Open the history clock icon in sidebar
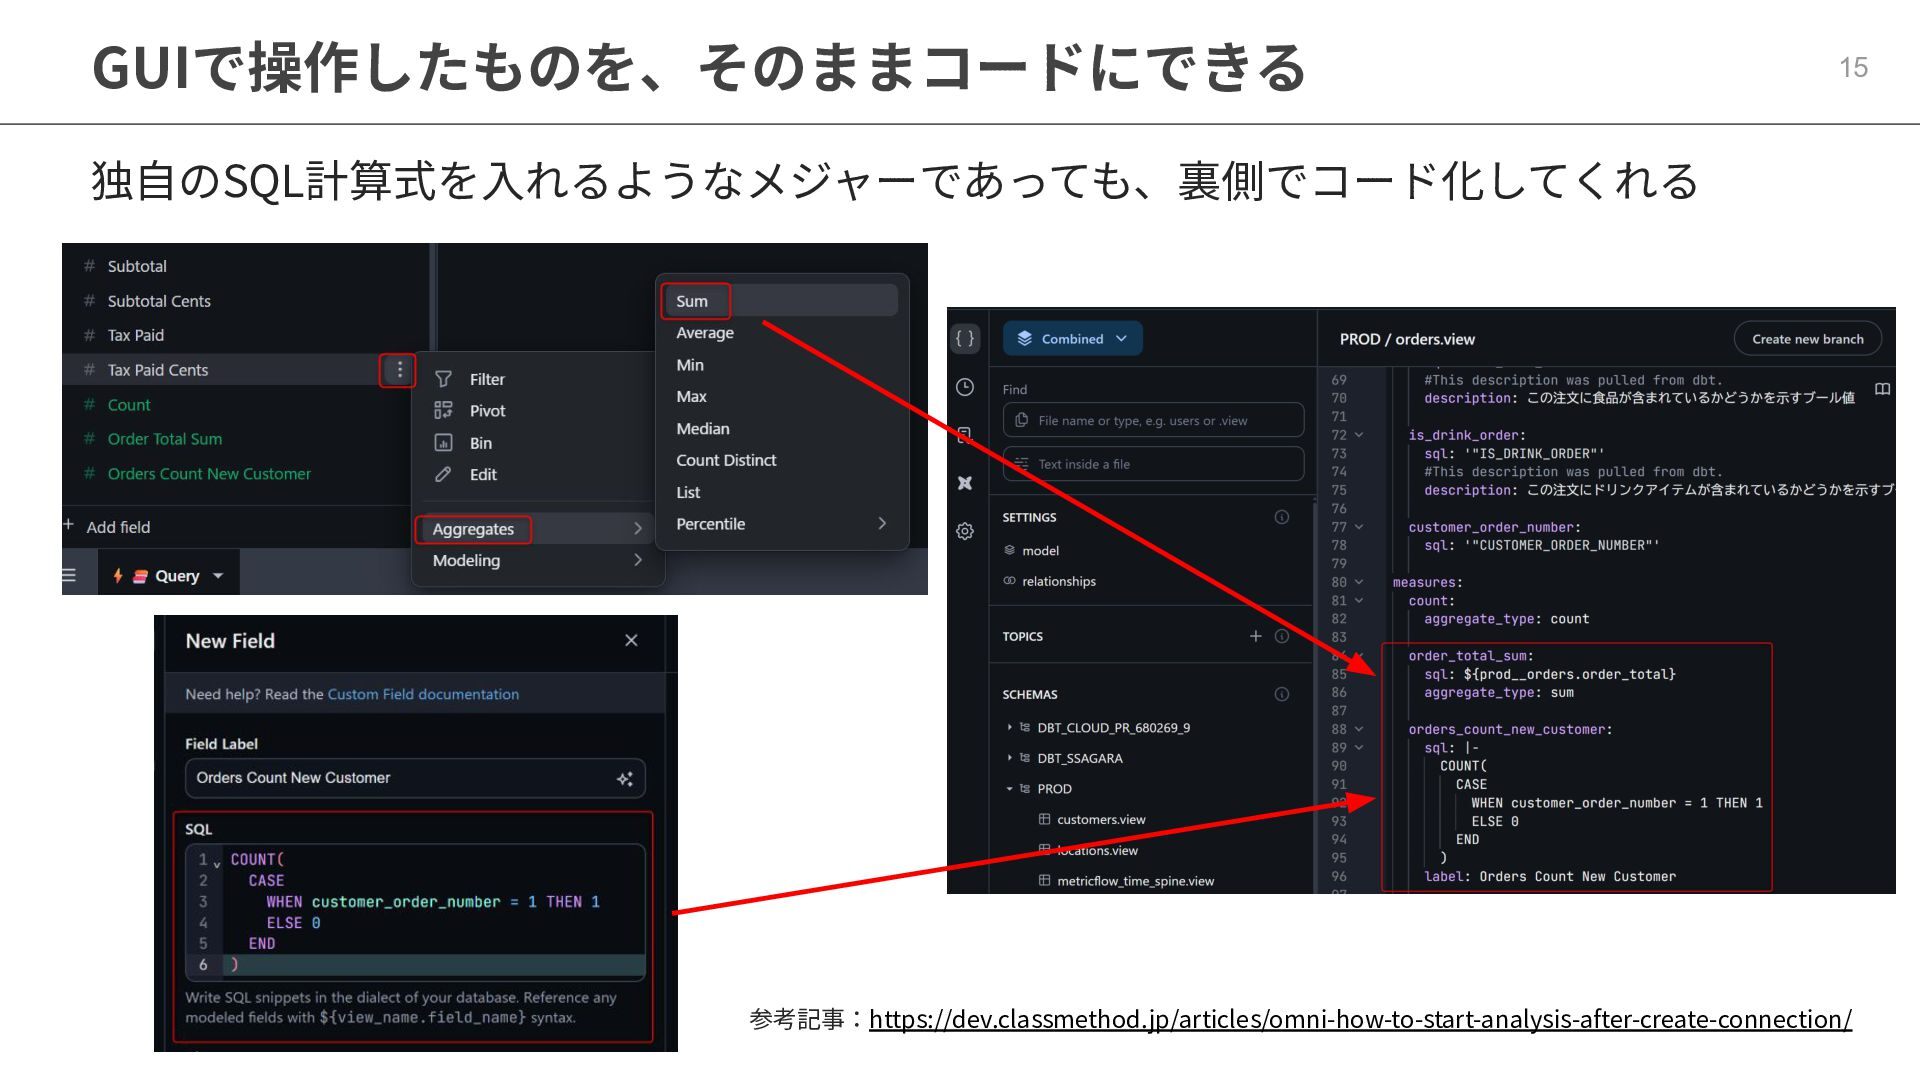 pyautogui.click(x=965, y=387)
